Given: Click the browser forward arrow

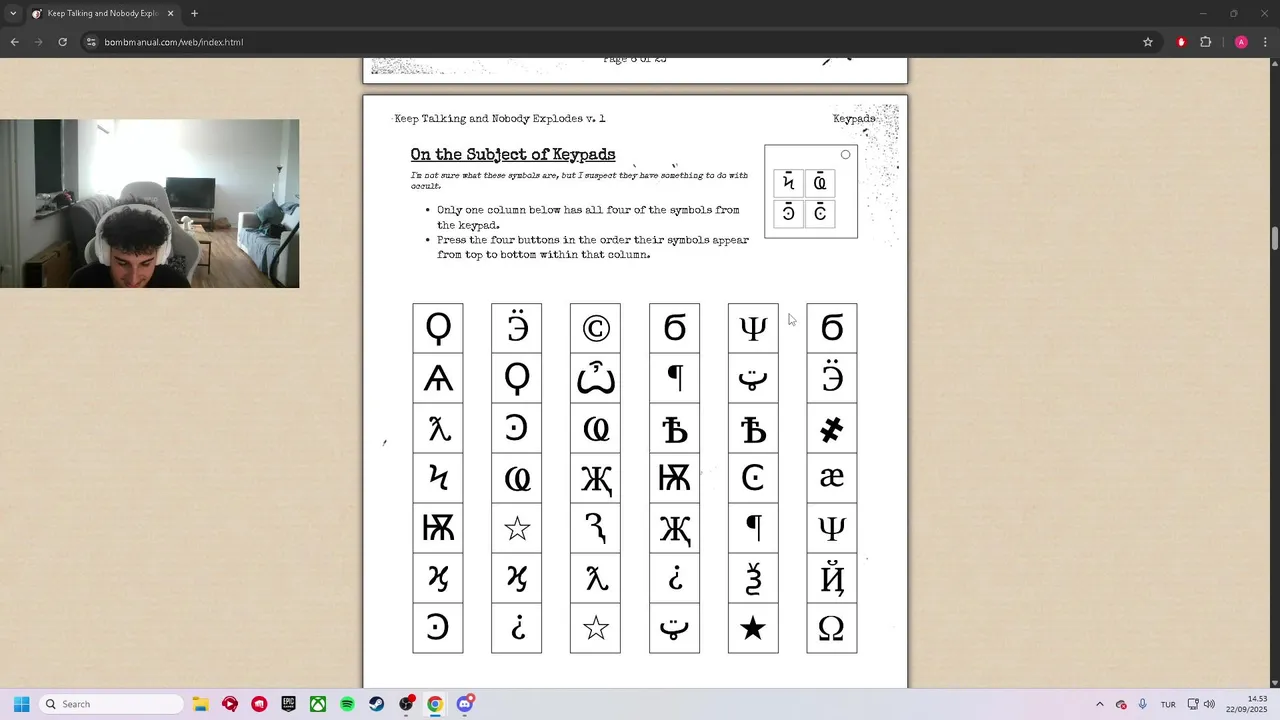Looking at the screenshot, I should pyautogui.click(x=38, y=42).
